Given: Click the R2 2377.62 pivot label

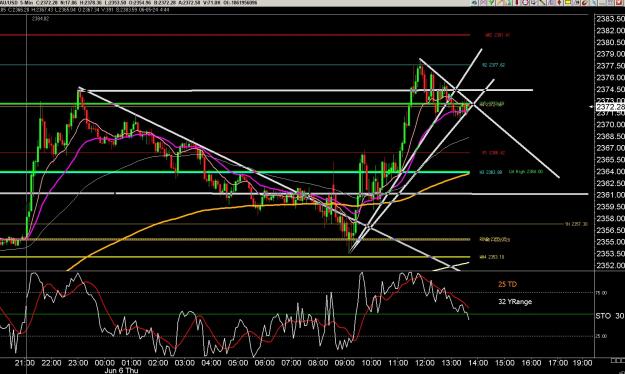Looking at the screenshot, I should point(493,65).
